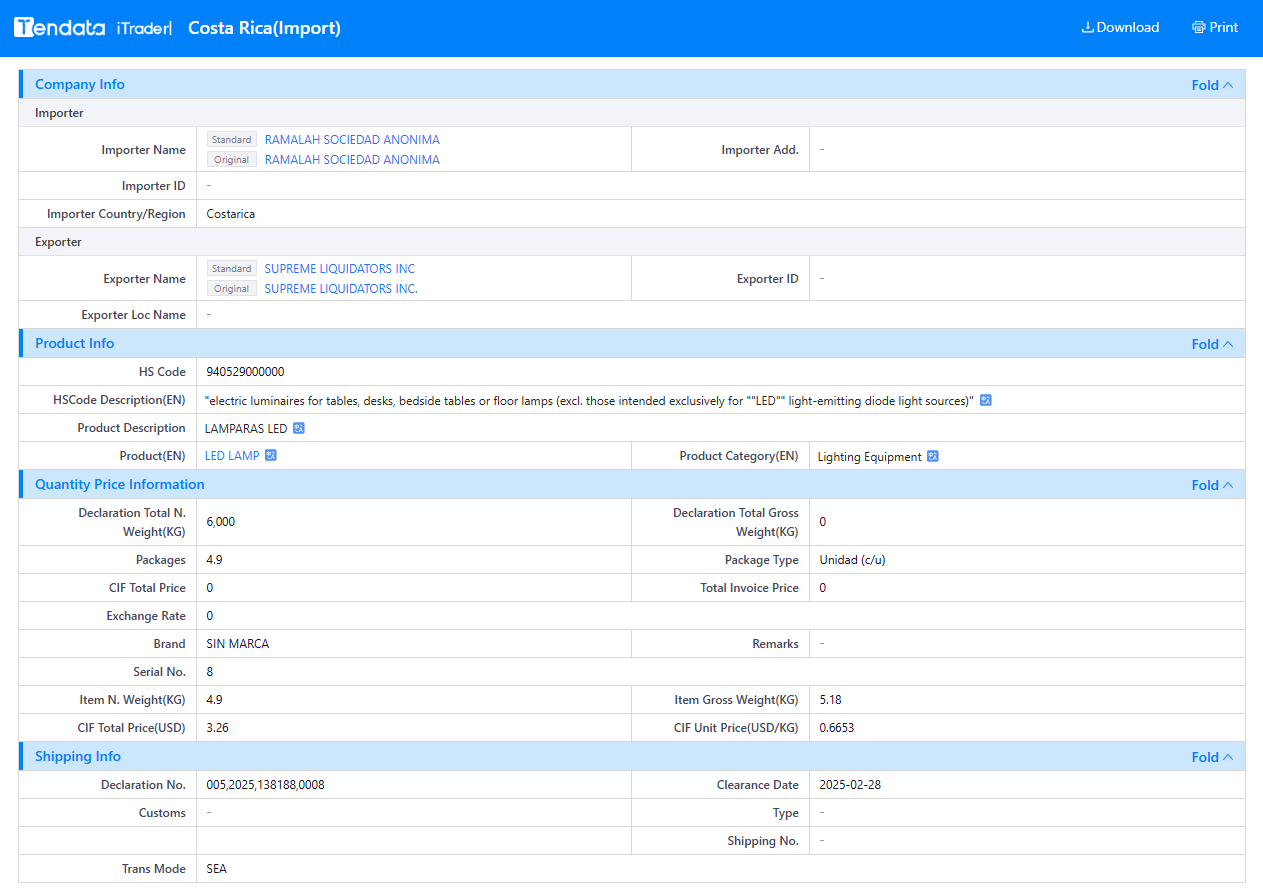The height and width of the screenshot is (895, 1263).
Task: Click the Total Invoice Price value 0
Action: point(823,588)
